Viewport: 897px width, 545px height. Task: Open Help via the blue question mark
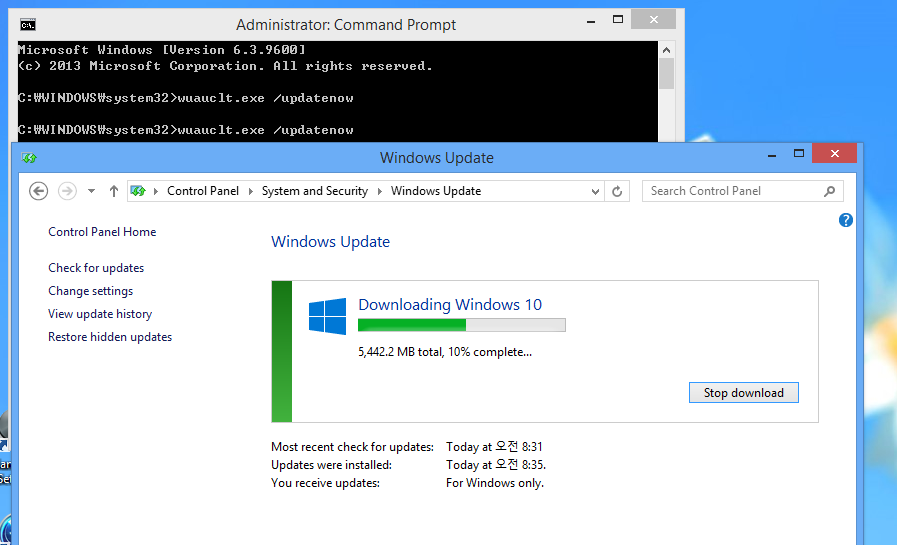pyautogui.click(x=846, y=220)
